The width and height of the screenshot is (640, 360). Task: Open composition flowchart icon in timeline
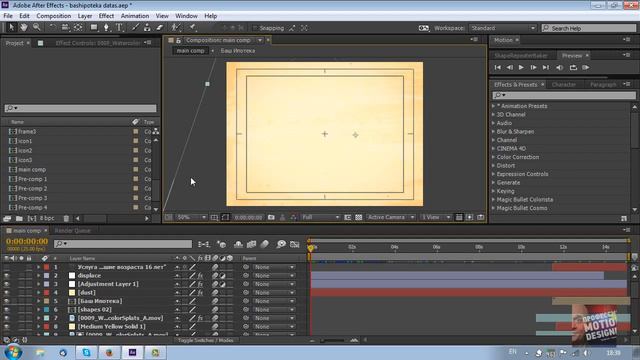(203, 244)
